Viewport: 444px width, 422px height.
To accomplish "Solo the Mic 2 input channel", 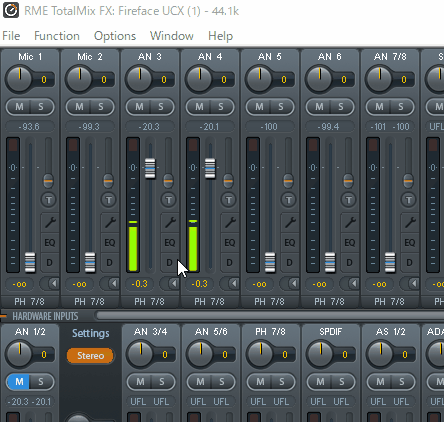I will pyautogui.click(x=101, y=107).
